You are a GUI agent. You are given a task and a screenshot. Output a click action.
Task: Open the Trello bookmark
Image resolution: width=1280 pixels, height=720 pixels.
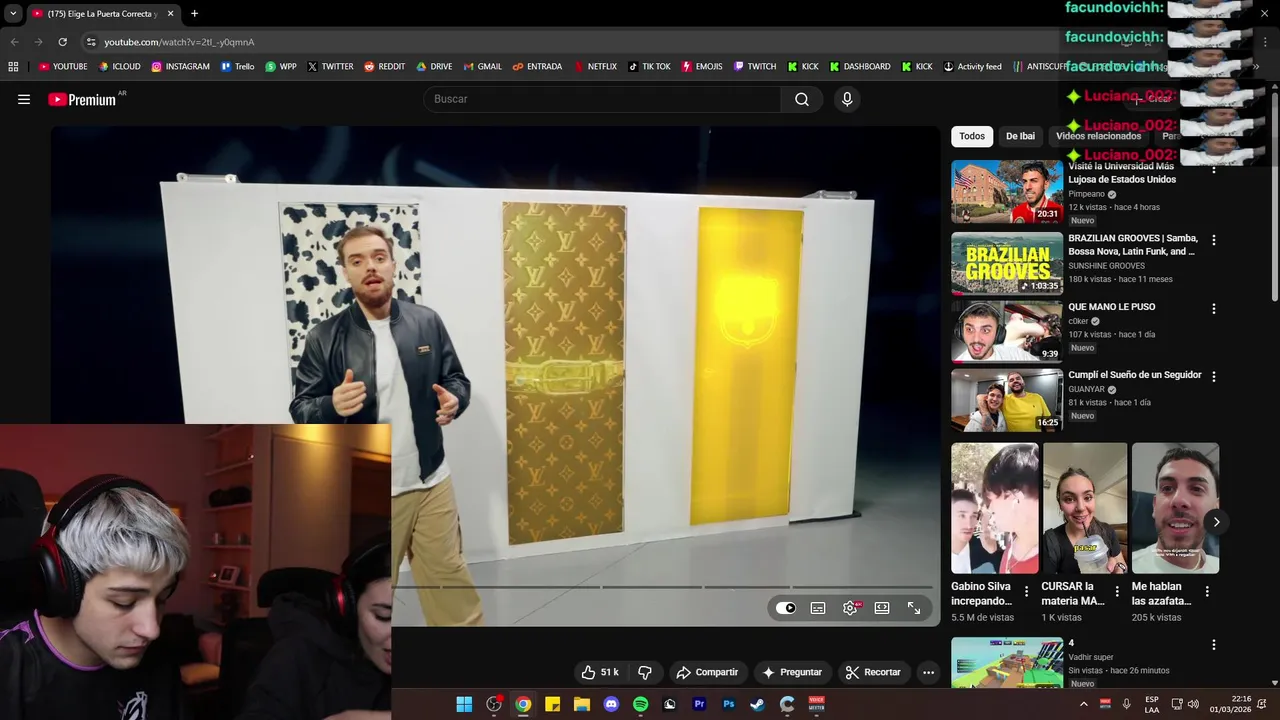(x=237, y=67)
